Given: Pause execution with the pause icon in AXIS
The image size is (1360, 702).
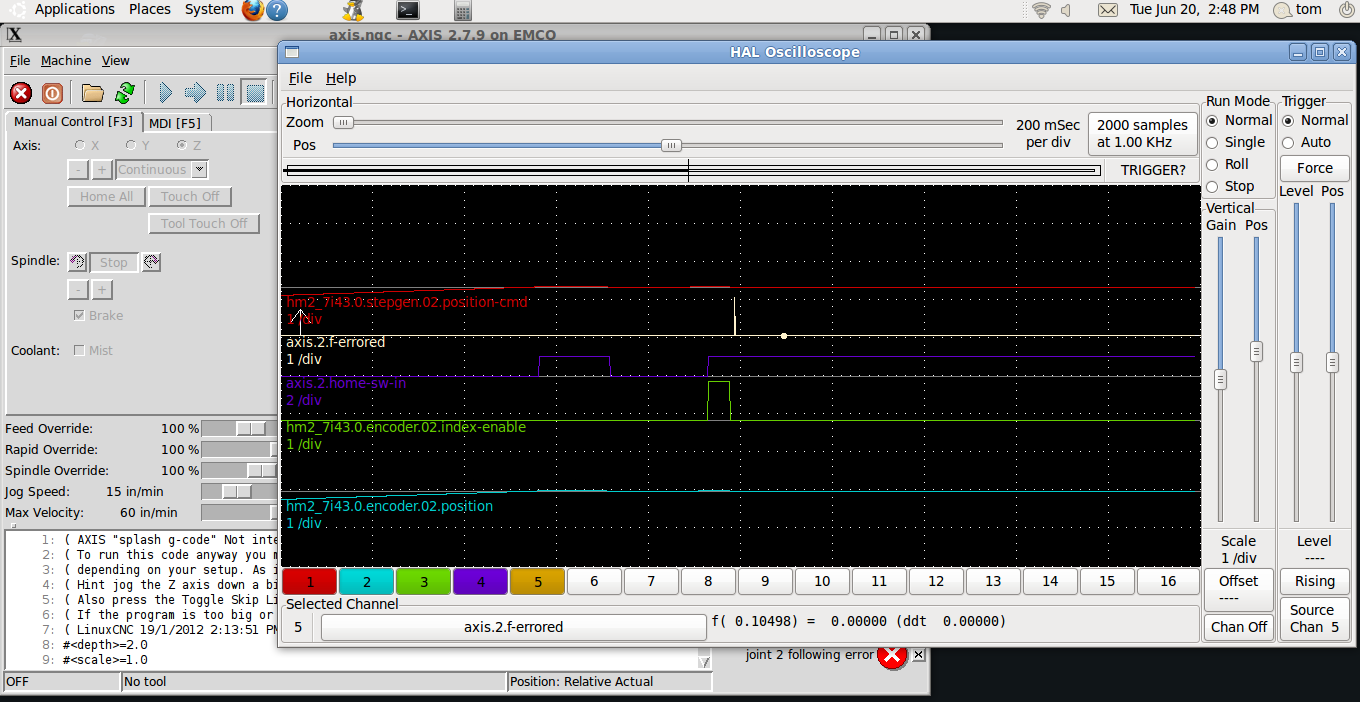Looking at the screenshot, I should (x=226, y=93).
